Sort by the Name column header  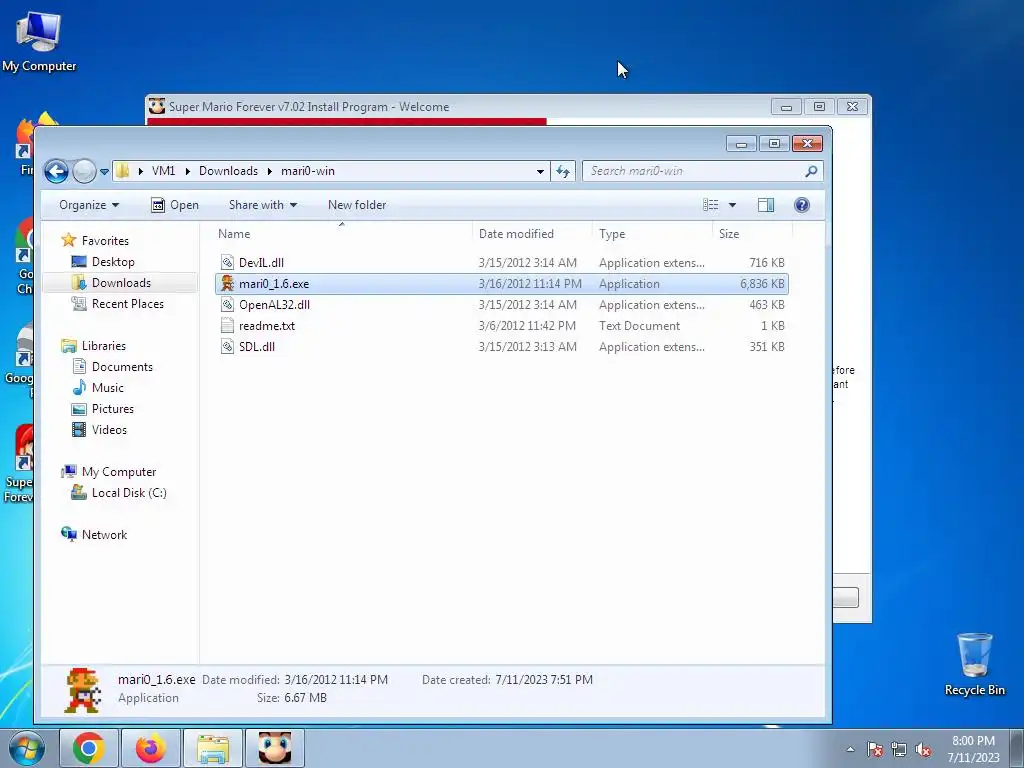tap(234, 234)
